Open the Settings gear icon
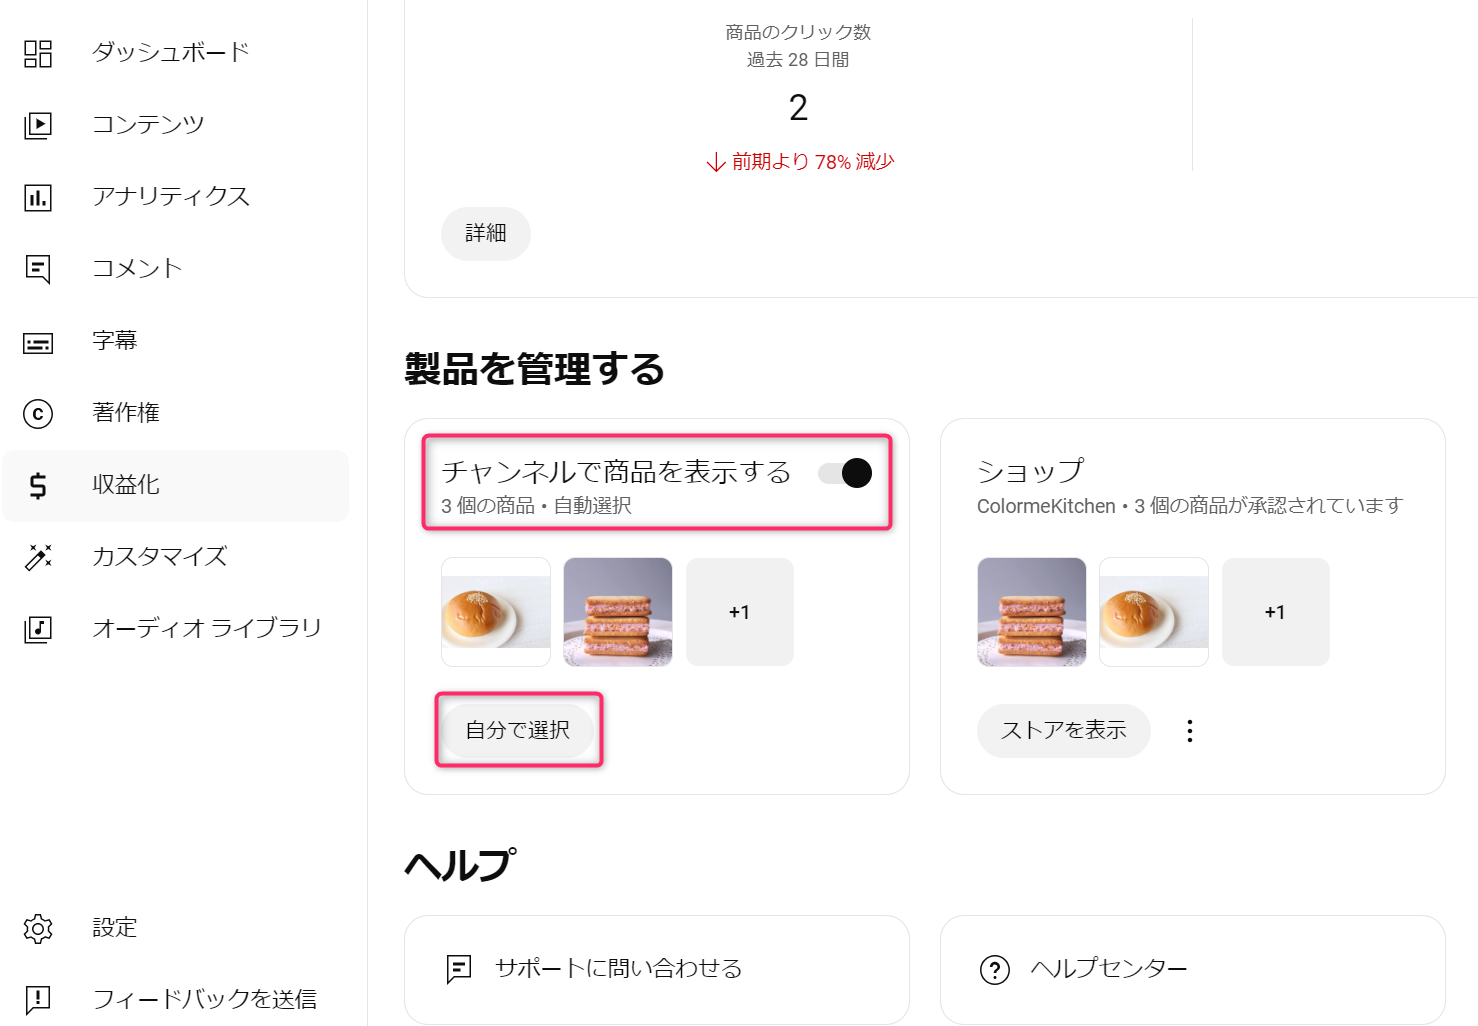The width and height of the screenshot is (1478, 1026). point(38,928)
